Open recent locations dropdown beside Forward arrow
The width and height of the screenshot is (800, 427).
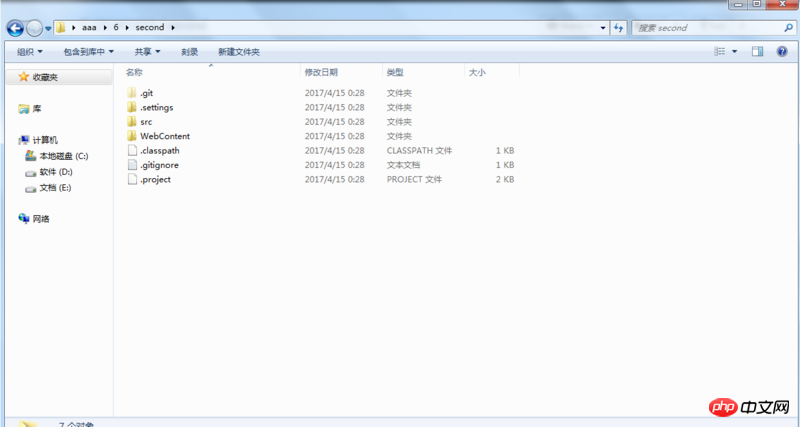pos(48,29)
